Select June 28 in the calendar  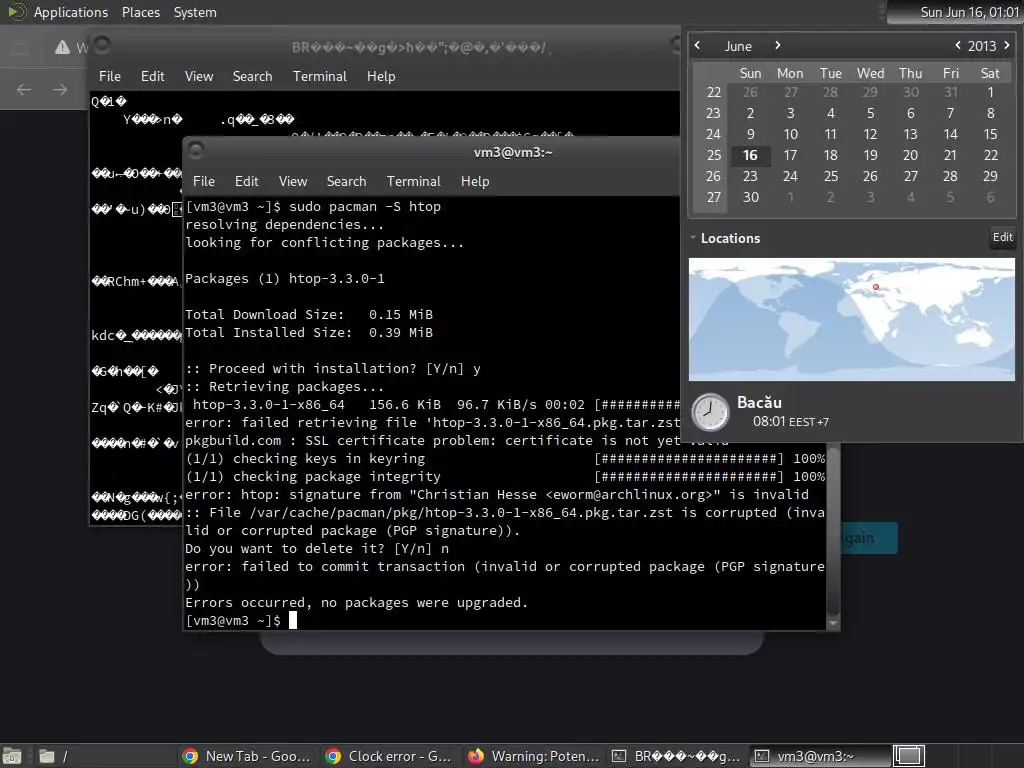[x=950, y=176]
